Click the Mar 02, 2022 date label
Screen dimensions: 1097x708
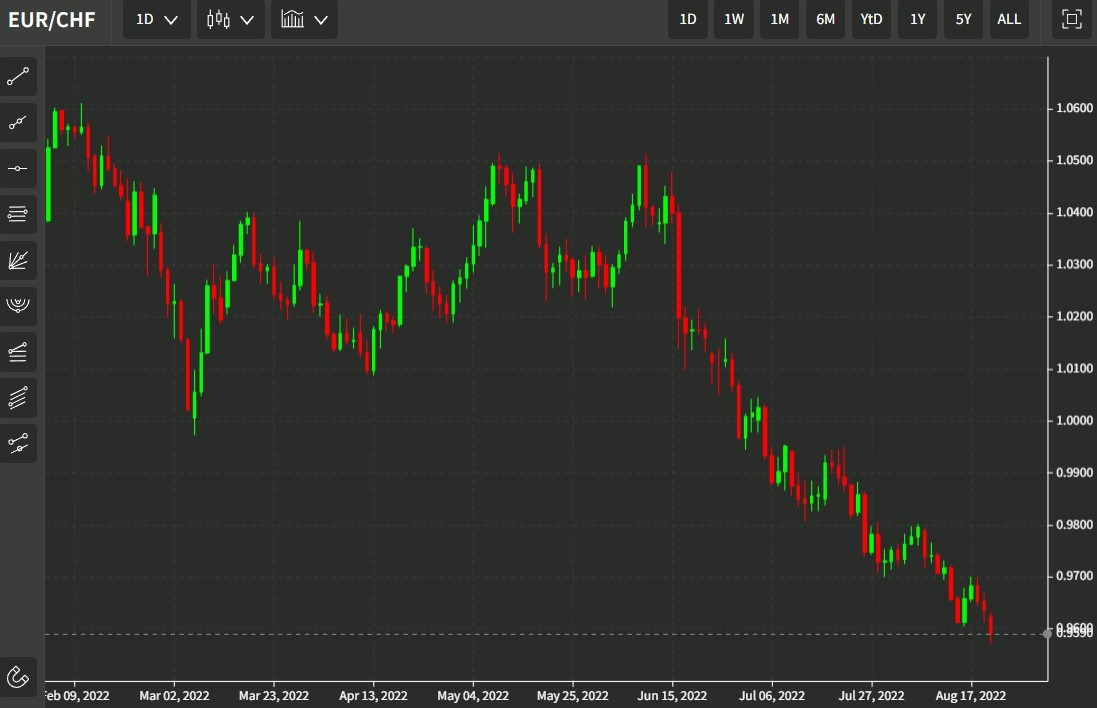pyautogui.click(x=174, y=695)
